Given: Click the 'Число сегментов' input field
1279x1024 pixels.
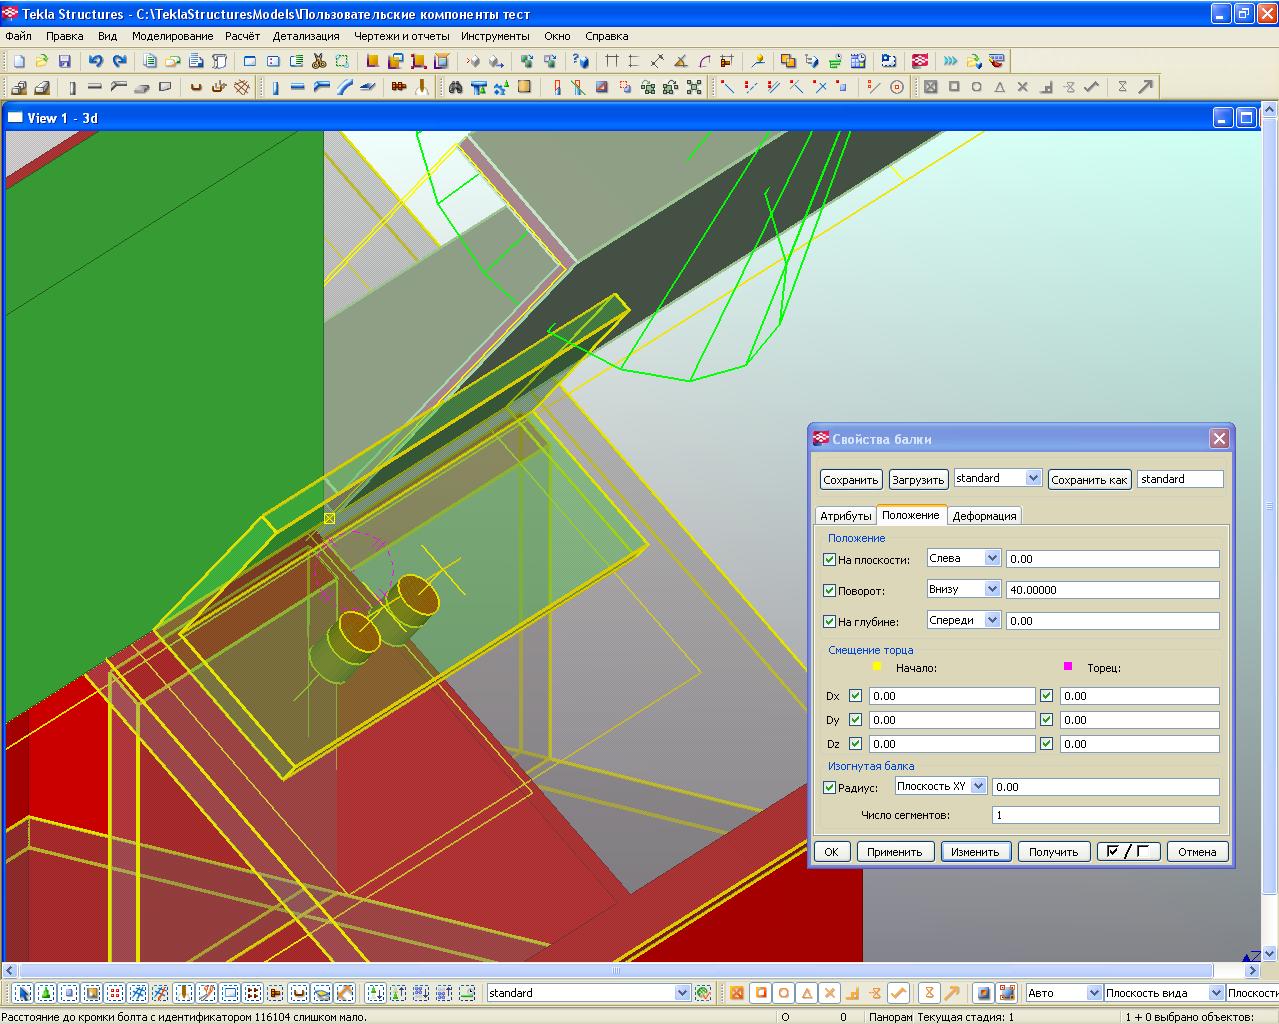Looking at the screenshot, I should coord(1105,816).
